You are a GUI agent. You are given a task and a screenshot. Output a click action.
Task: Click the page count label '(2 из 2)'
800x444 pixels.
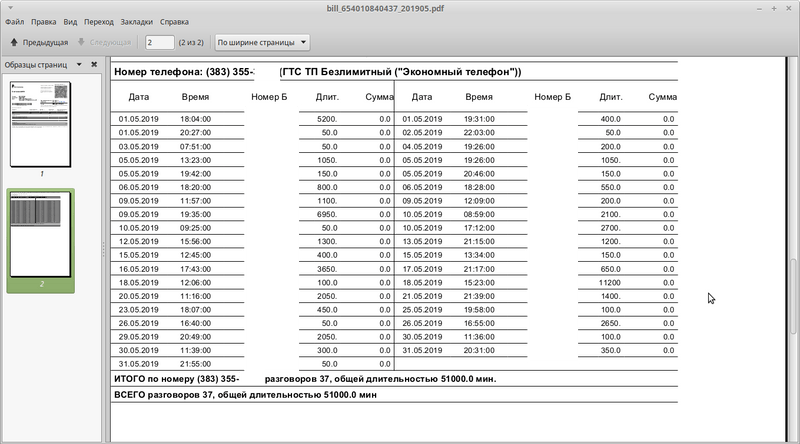tap(191, 42)
